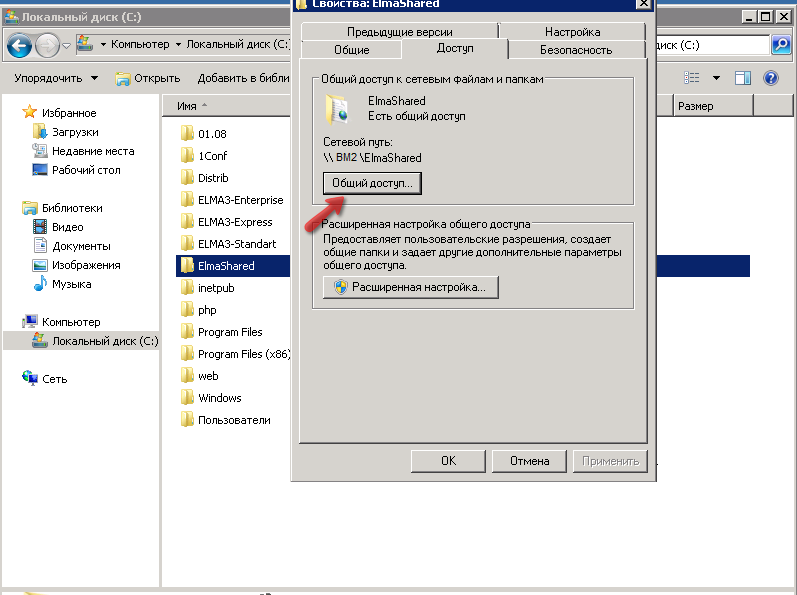Open the view options dropdown arrow

click(716, 78)
